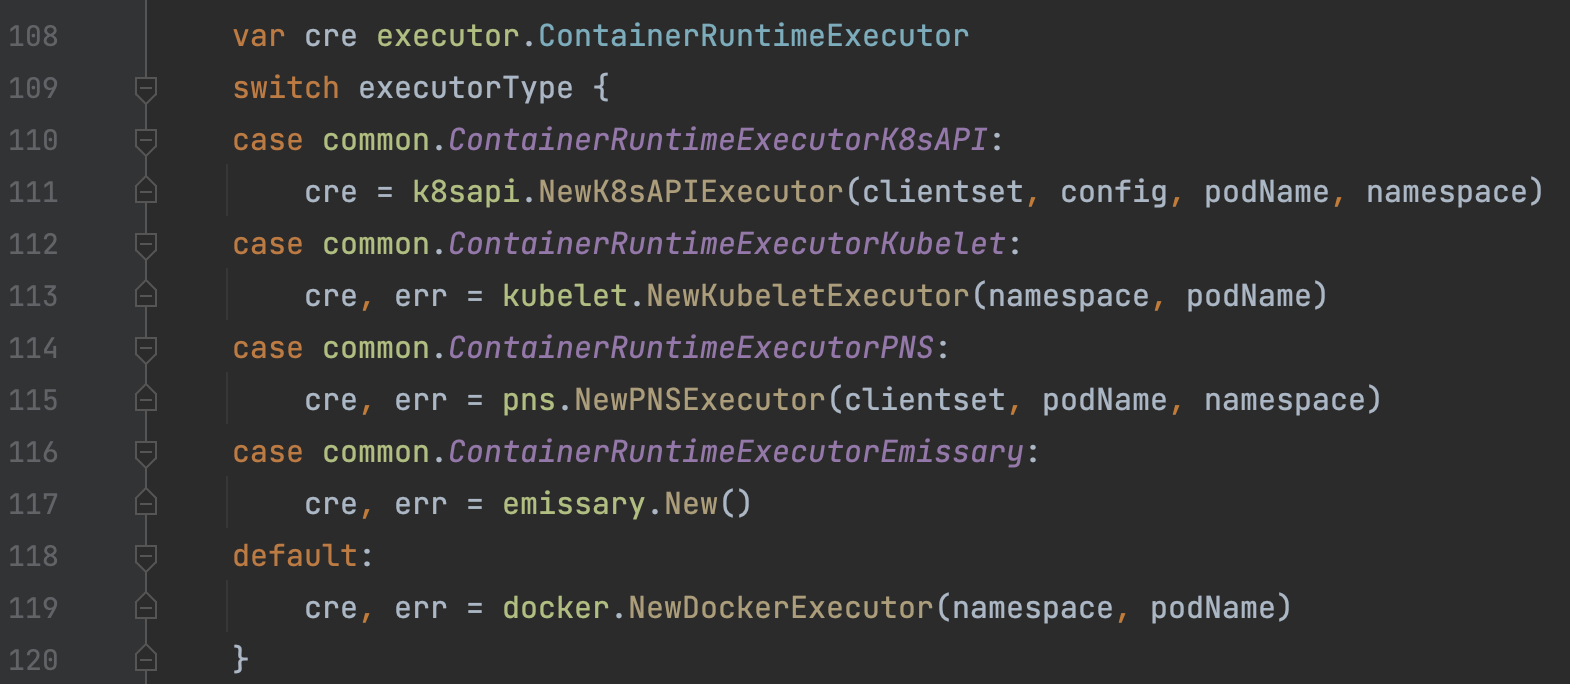1570x684 pixels.
Task: Fold the K8sAPI case at line 110
Action: pos(146,141)
